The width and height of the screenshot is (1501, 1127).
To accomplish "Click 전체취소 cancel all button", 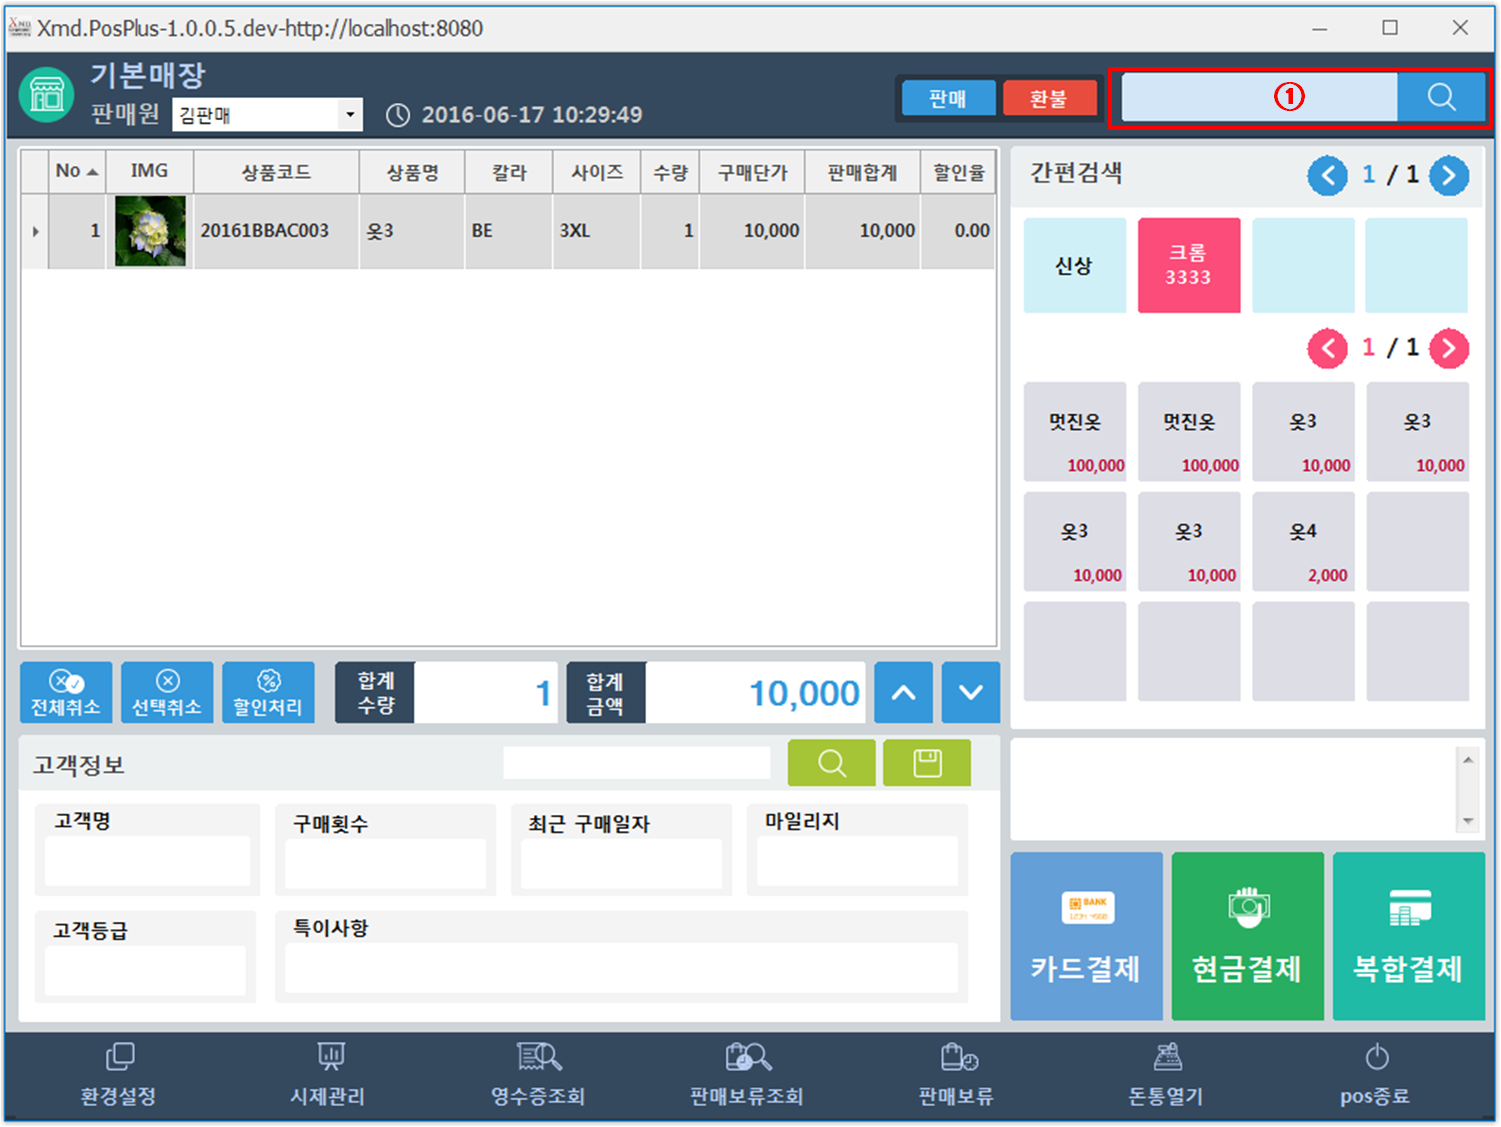I will point(66,692).
